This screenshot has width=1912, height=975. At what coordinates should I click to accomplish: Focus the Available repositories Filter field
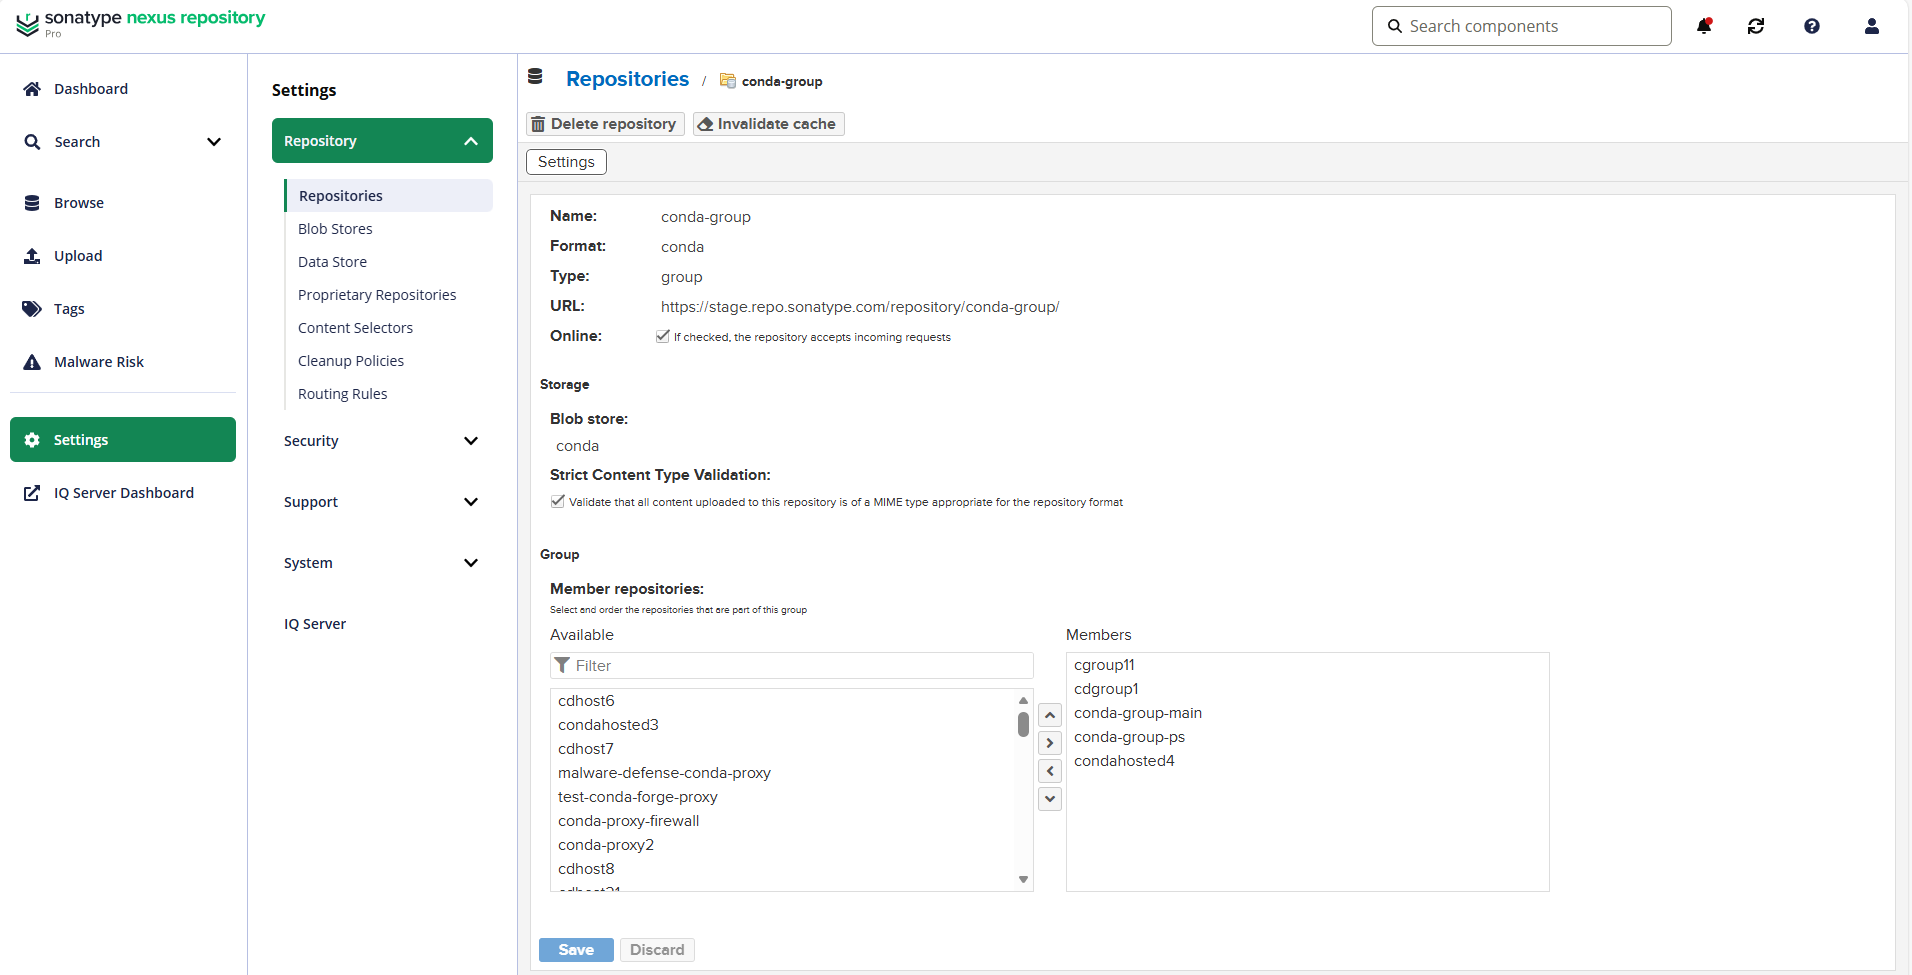click(792, 666)
